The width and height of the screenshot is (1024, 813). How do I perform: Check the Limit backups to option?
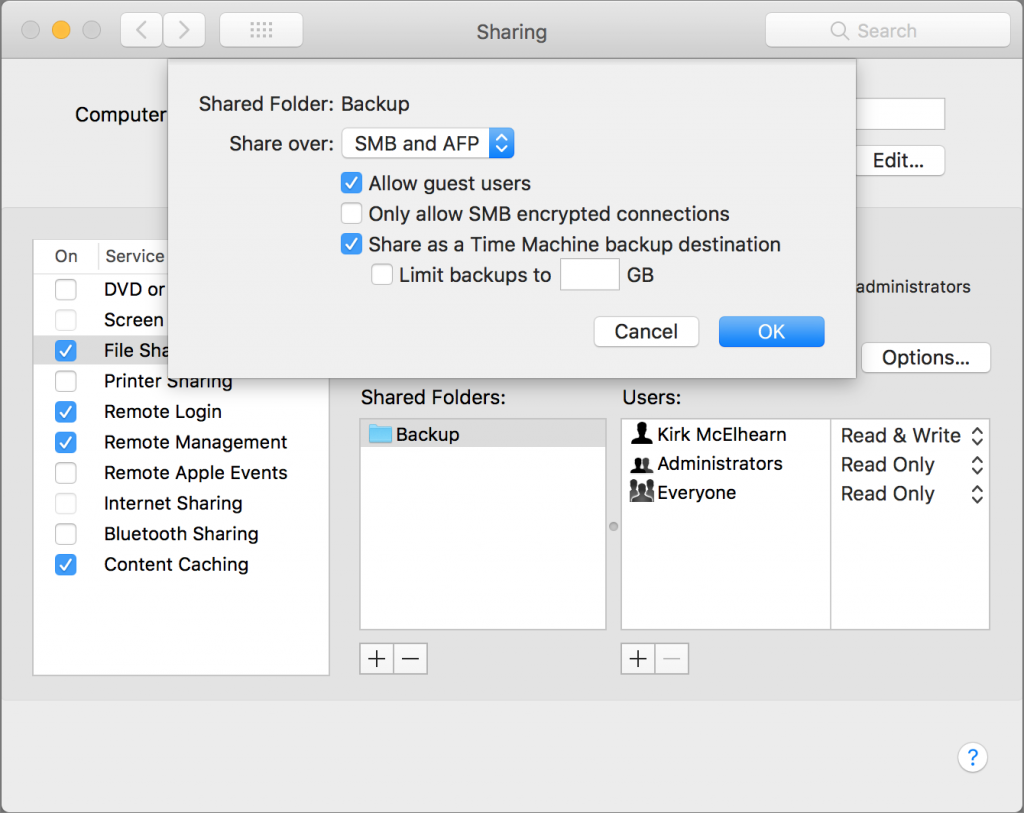click(381, 273)
